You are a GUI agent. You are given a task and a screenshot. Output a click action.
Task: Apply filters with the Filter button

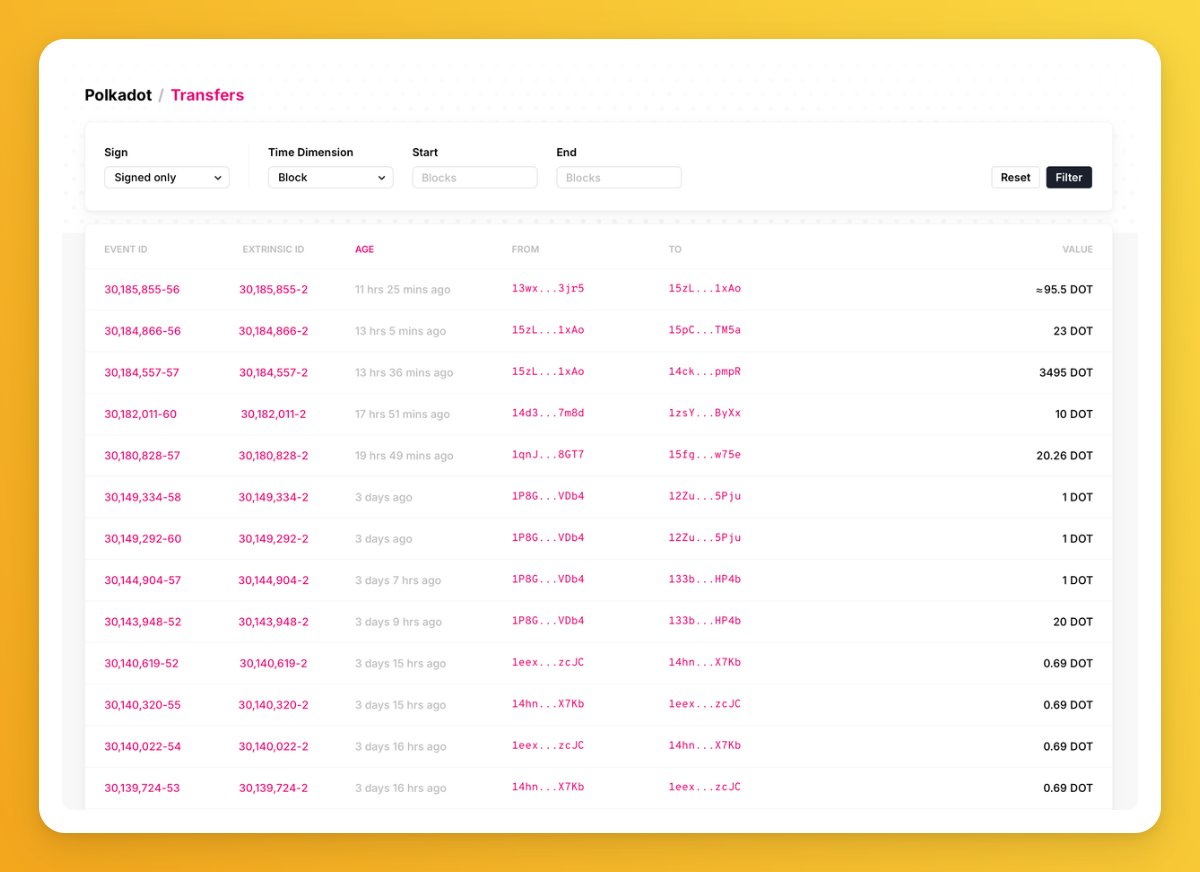pyautogui.click(x=1068, y=178)
